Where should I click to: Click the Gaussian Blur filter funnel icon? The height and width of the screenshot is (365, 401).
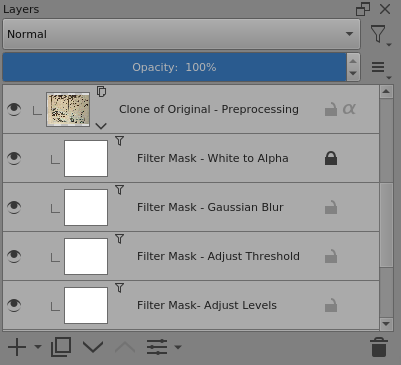coord(119,190)
